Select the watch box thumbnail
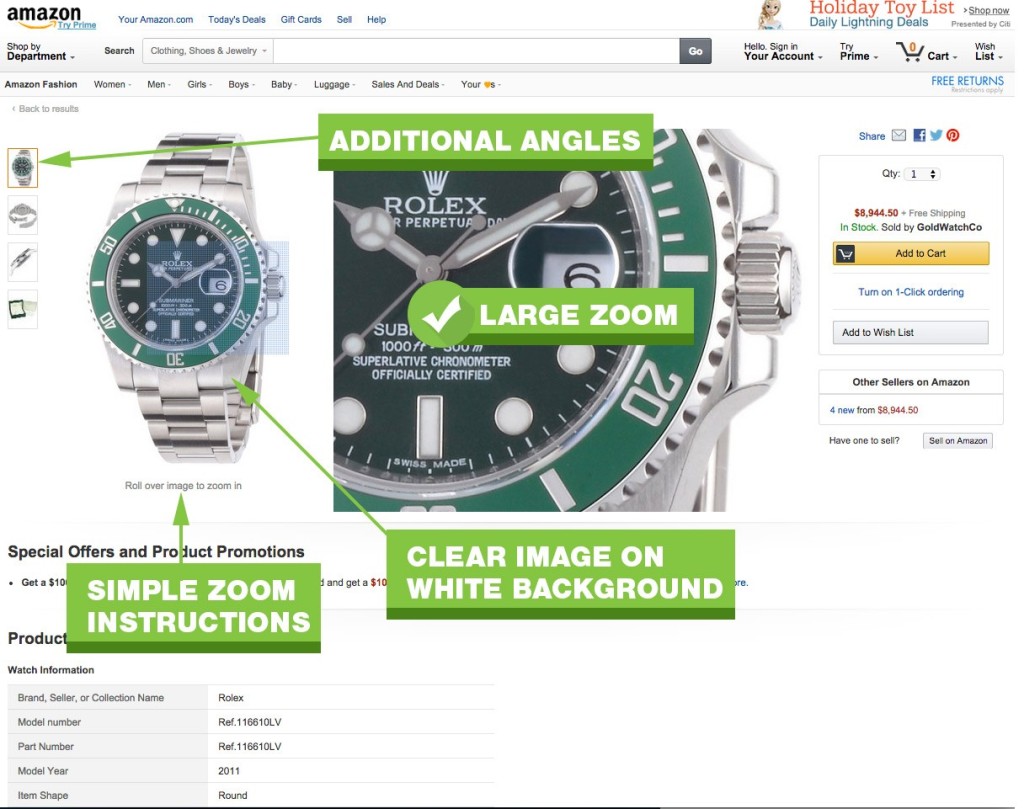 coord(23,309)
